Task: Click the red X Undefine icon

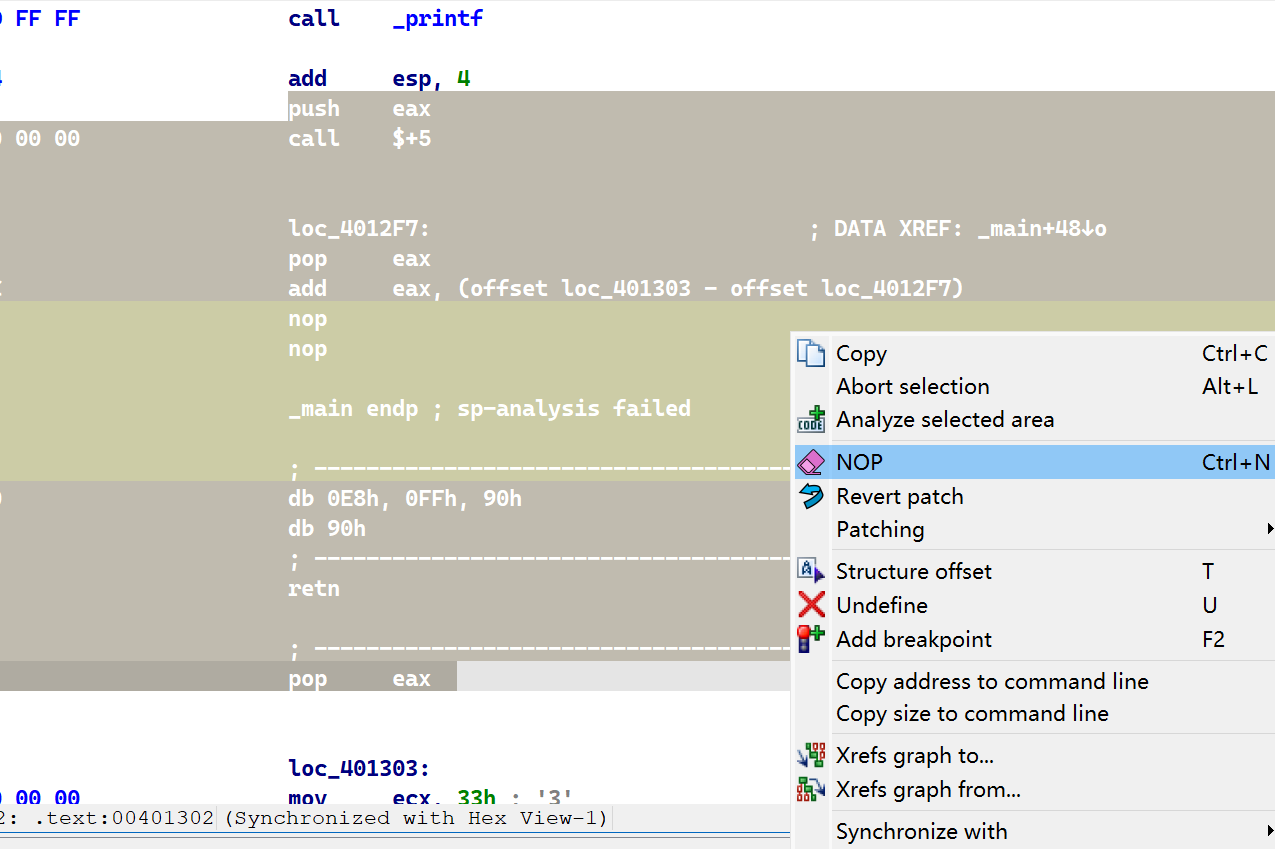Action: point(810,606)
